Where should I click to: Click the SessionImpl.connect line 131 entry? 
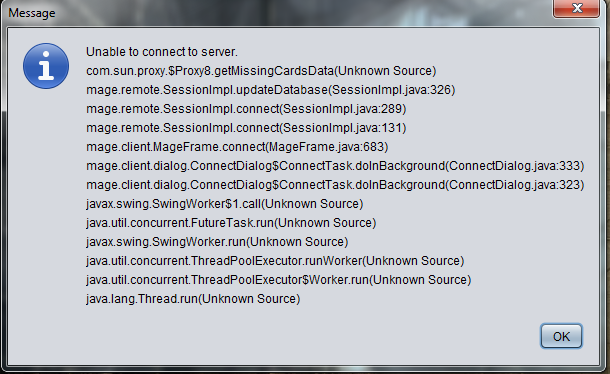pos(246,128)
